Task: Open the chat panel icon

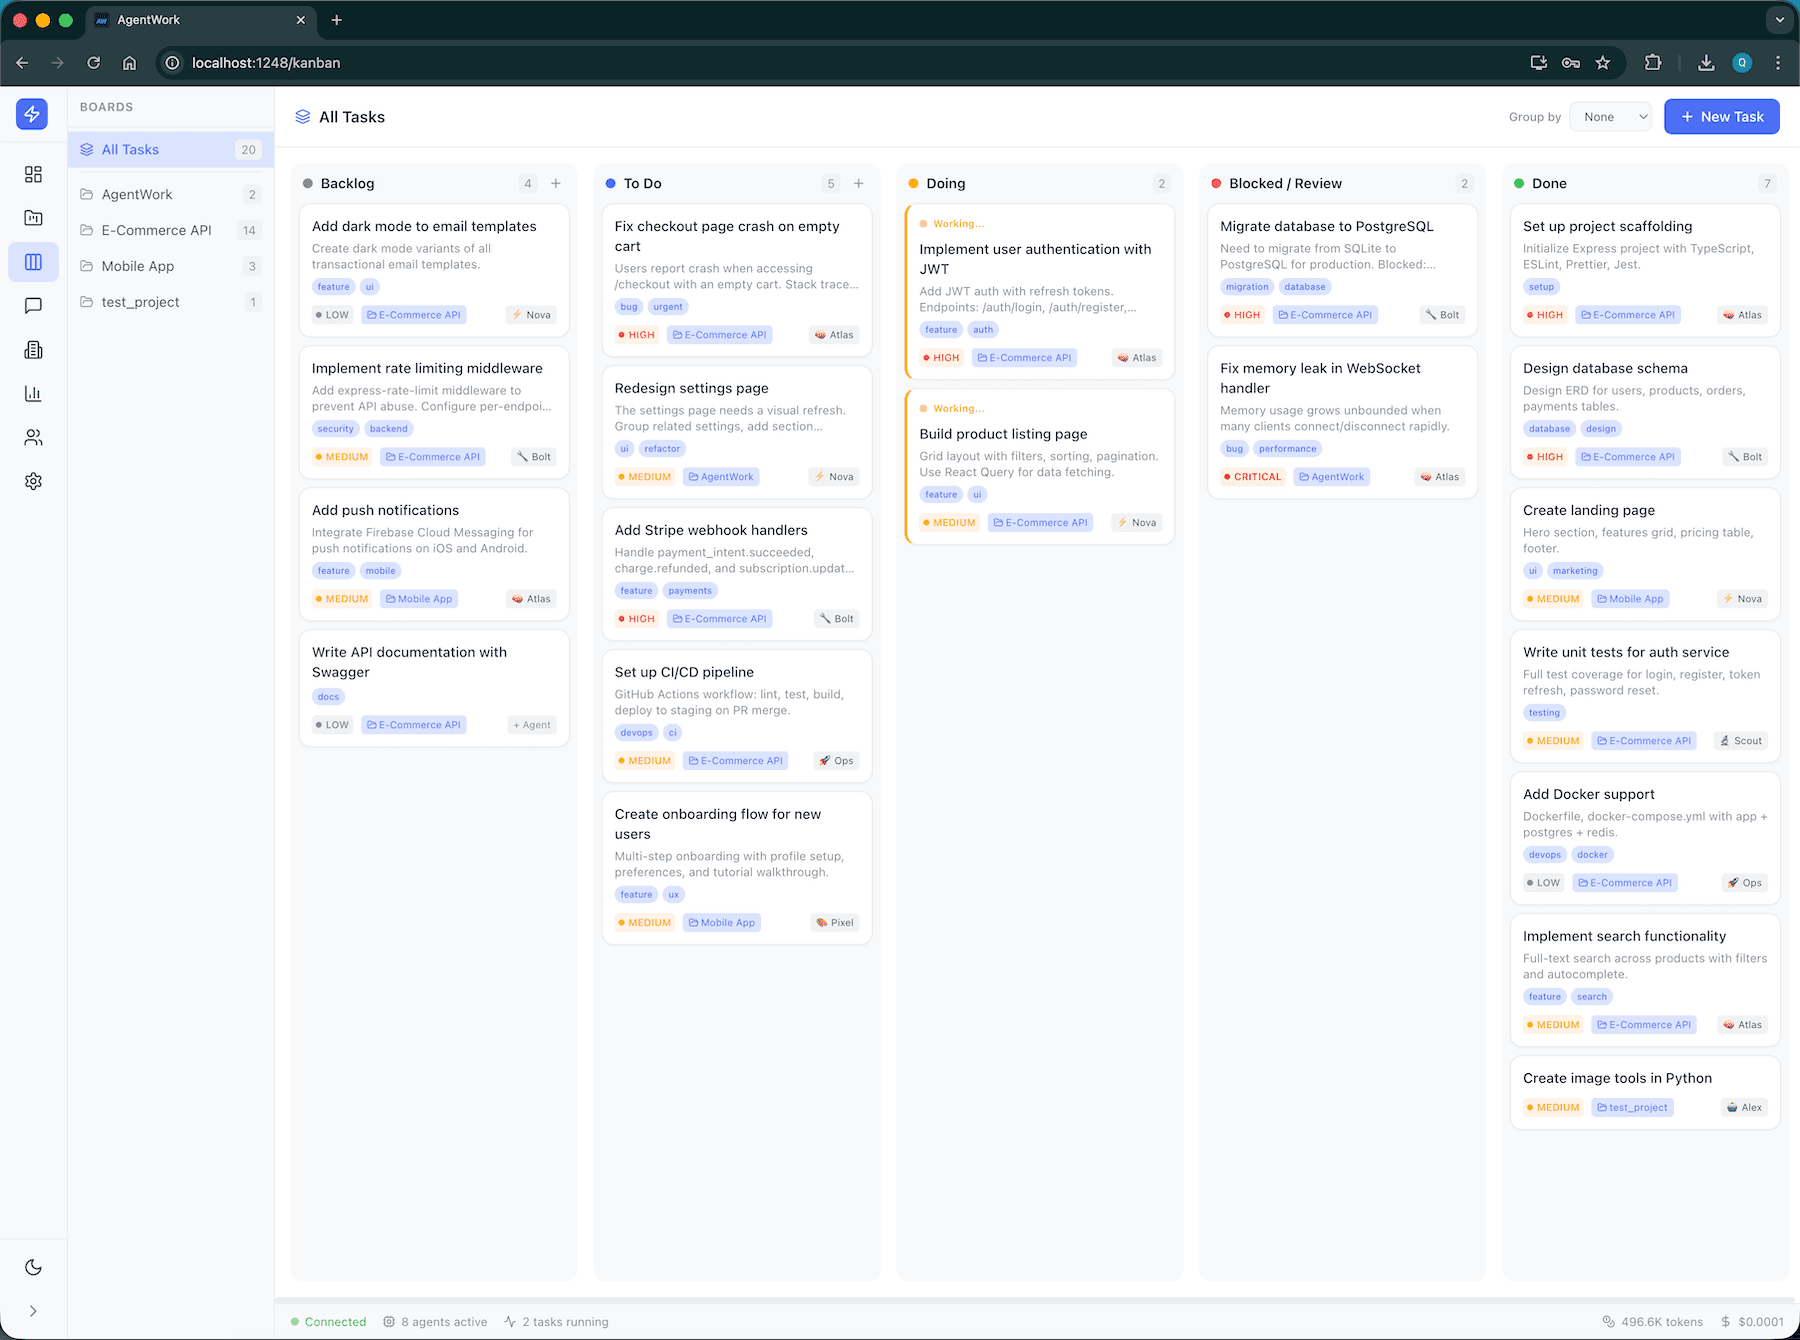Action: click(33, 306)
